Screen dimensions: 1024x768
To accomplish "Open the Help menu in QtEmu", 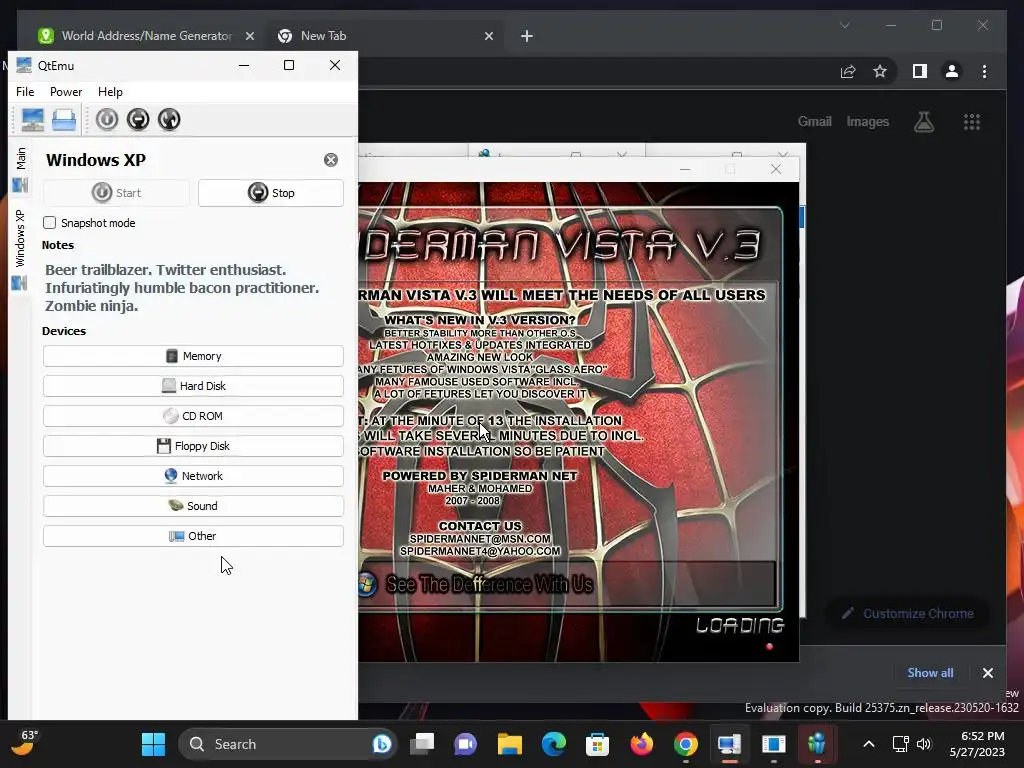I will (110, 92).
